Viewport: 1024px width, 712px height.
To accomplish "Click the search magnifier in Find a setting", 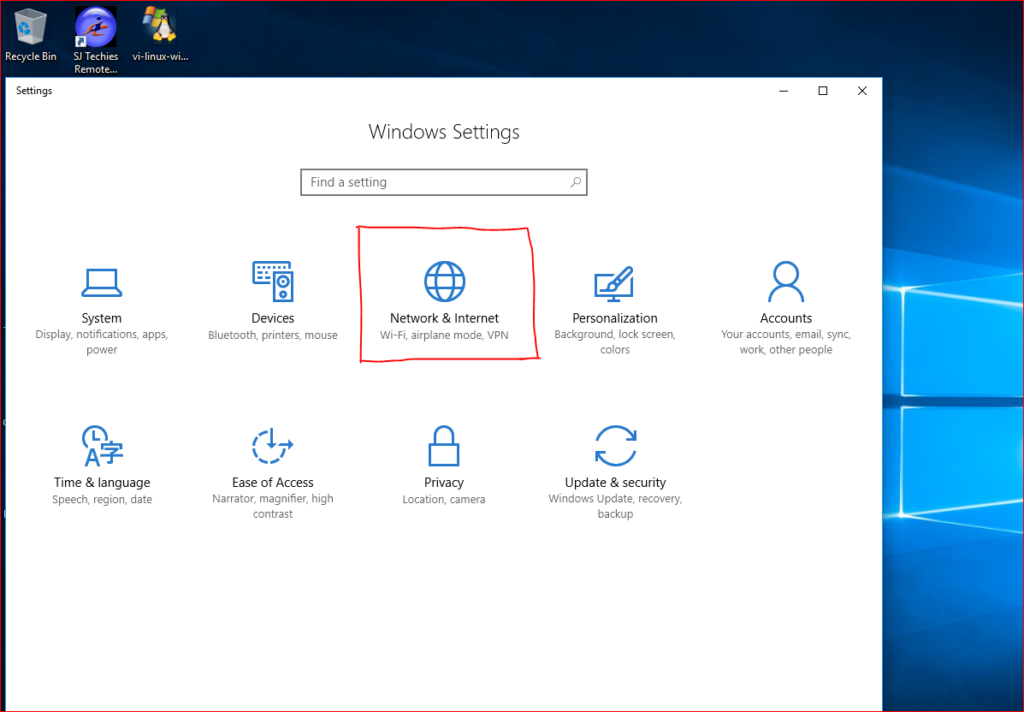I will tap(575, 182).
